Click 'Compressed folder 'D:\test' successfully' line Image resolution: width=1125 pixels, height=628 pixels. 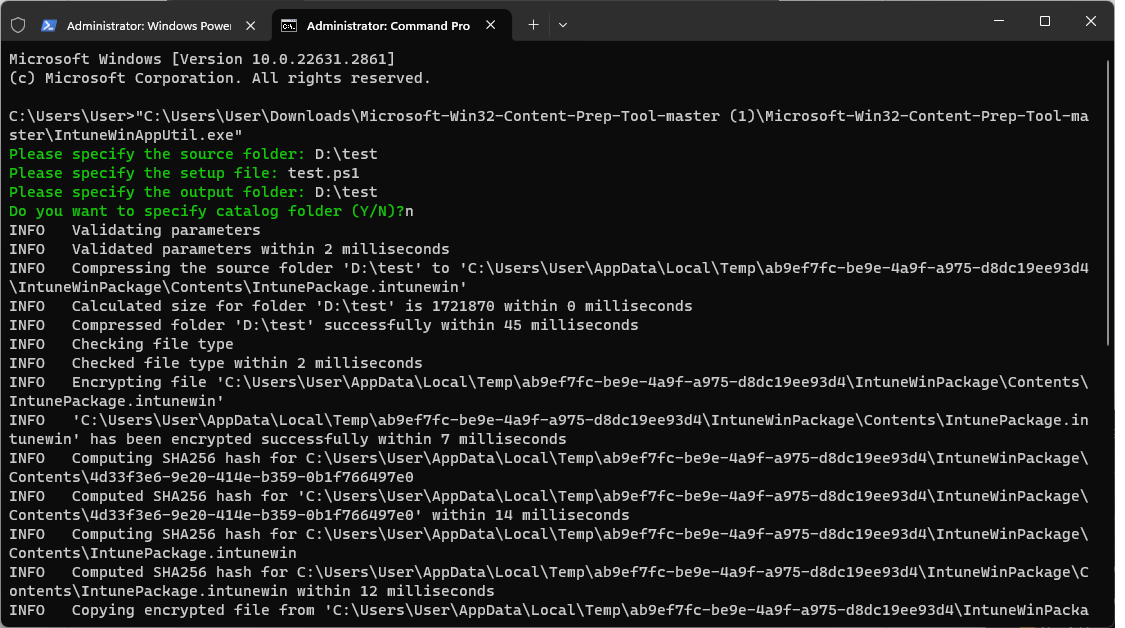coord(324,325)
